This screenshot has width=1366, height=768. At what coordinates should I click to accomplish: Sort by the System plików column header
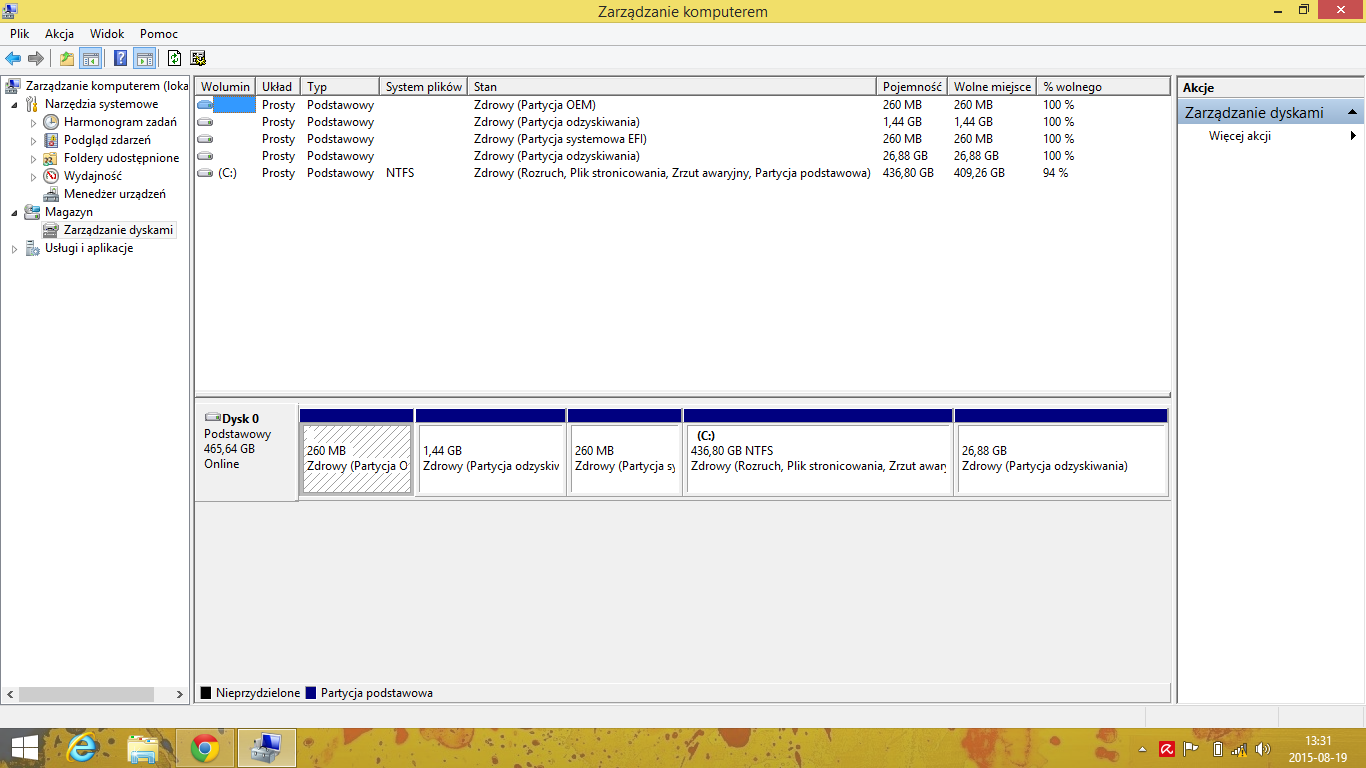(424, 87)
